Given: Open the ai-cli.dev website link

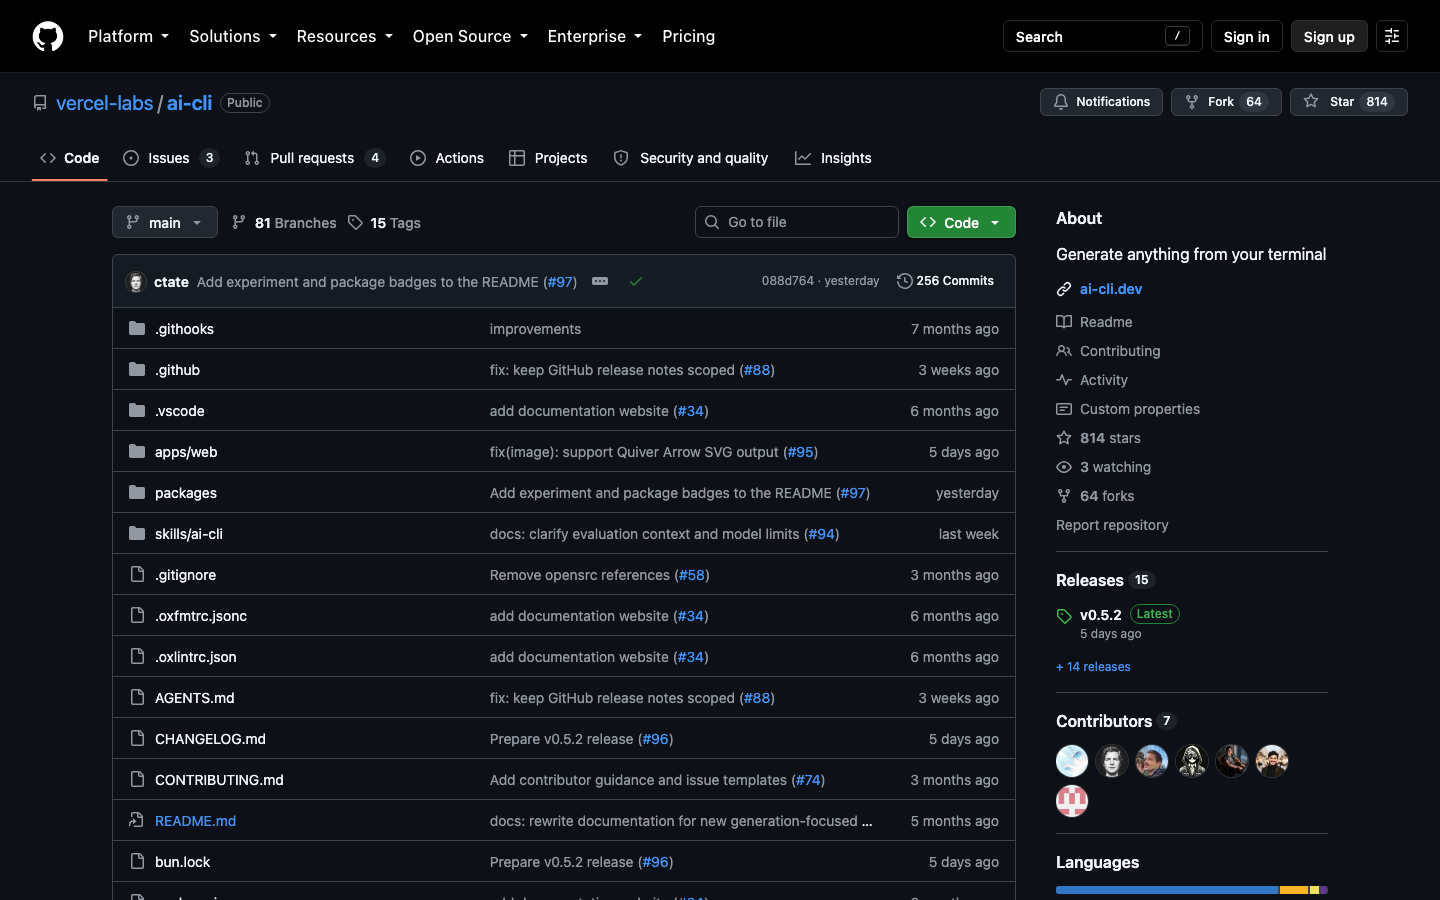Looking at the screenshot, I should coord(1111,289).
